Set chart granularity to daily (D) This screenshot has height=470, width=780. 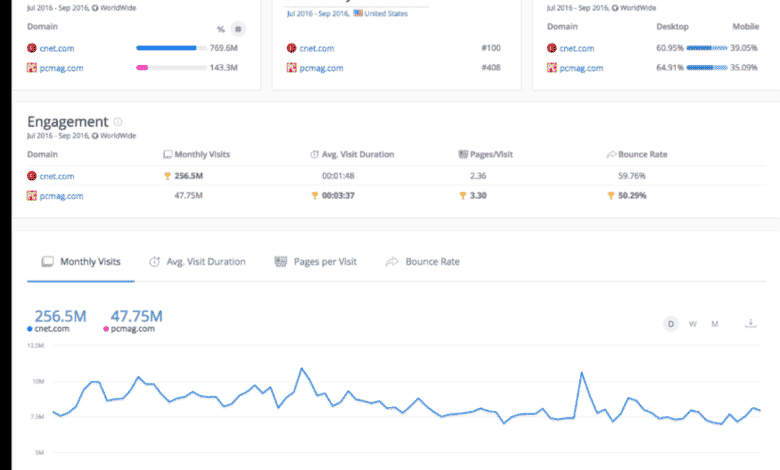coord(671,324)
